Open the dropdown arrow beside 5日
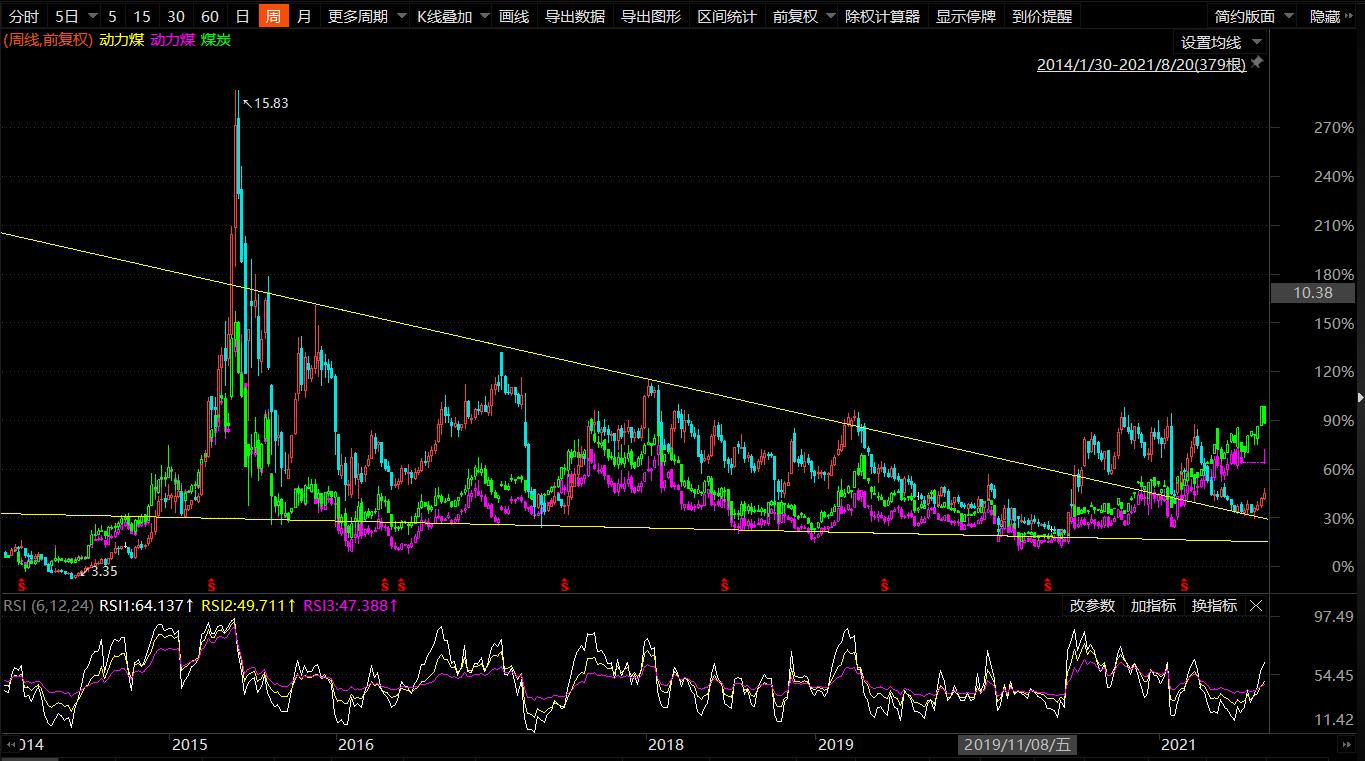The width and height of the screenshot is (1365, 761). coord(92,16)
